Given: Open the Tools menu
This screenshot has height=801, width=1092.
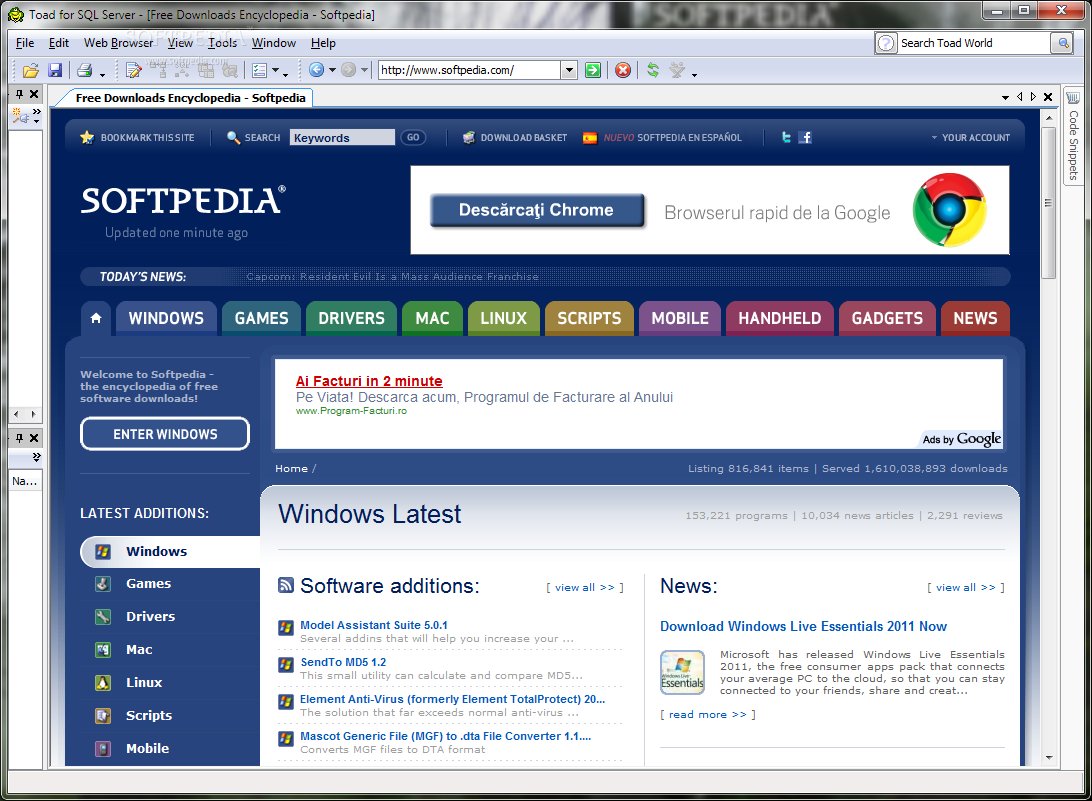Looking at the screenshot, I should (222, 43).
